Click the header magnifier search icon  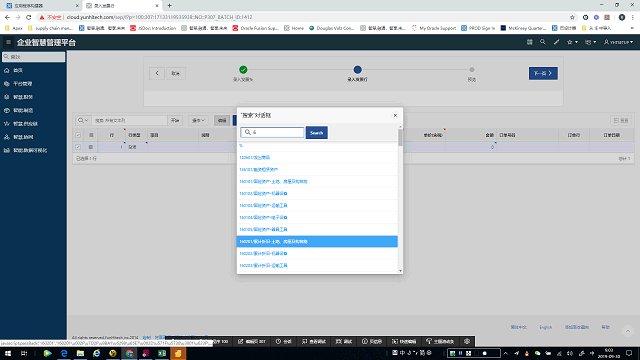tap(542, 42)
